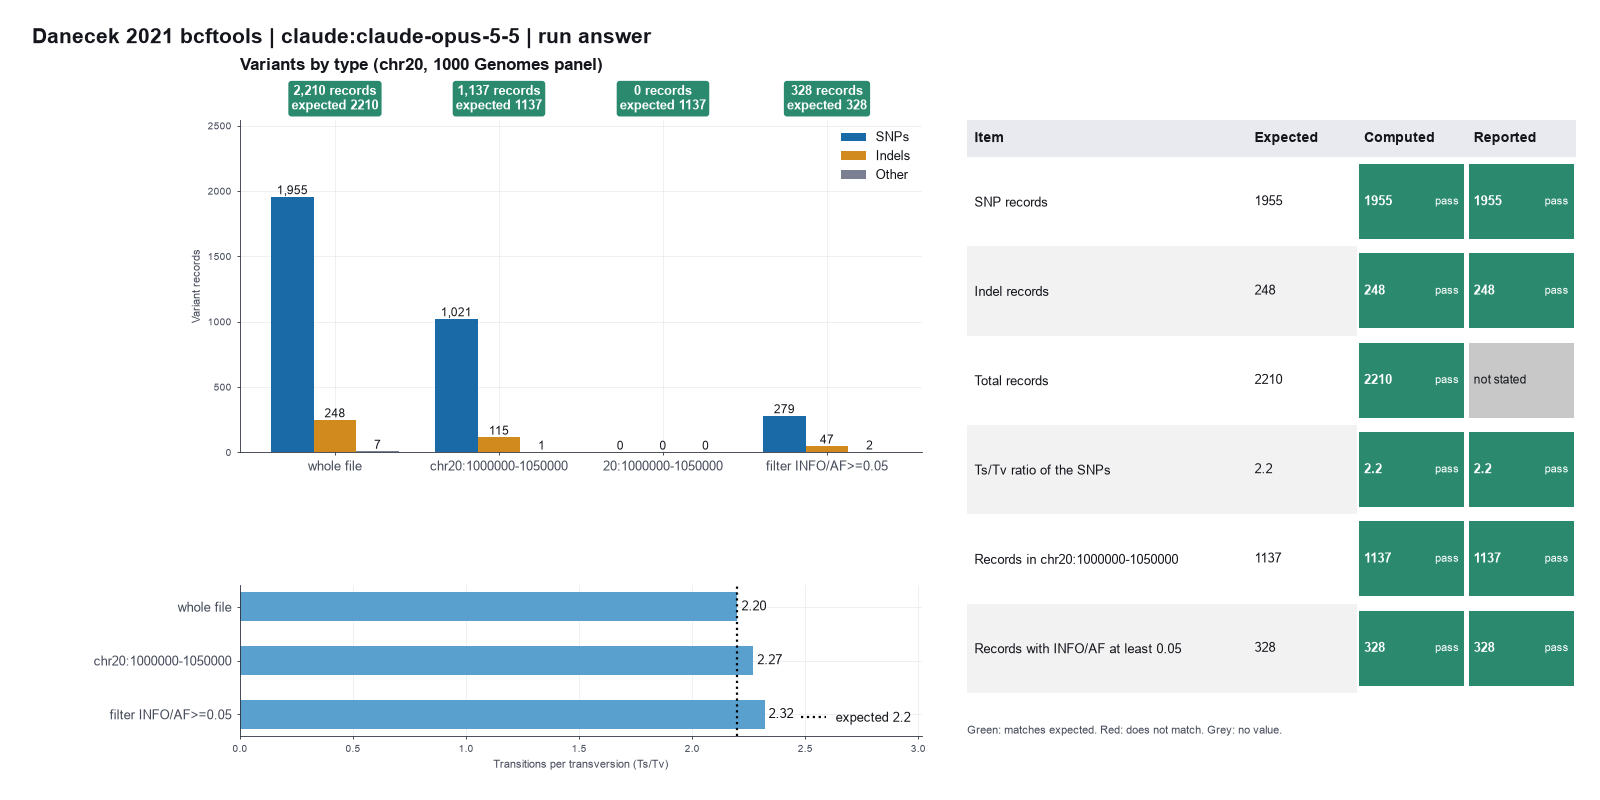Click the 'Variants by type' chart title
This screenshot has height=800, width=1600.
click(421, 65)
